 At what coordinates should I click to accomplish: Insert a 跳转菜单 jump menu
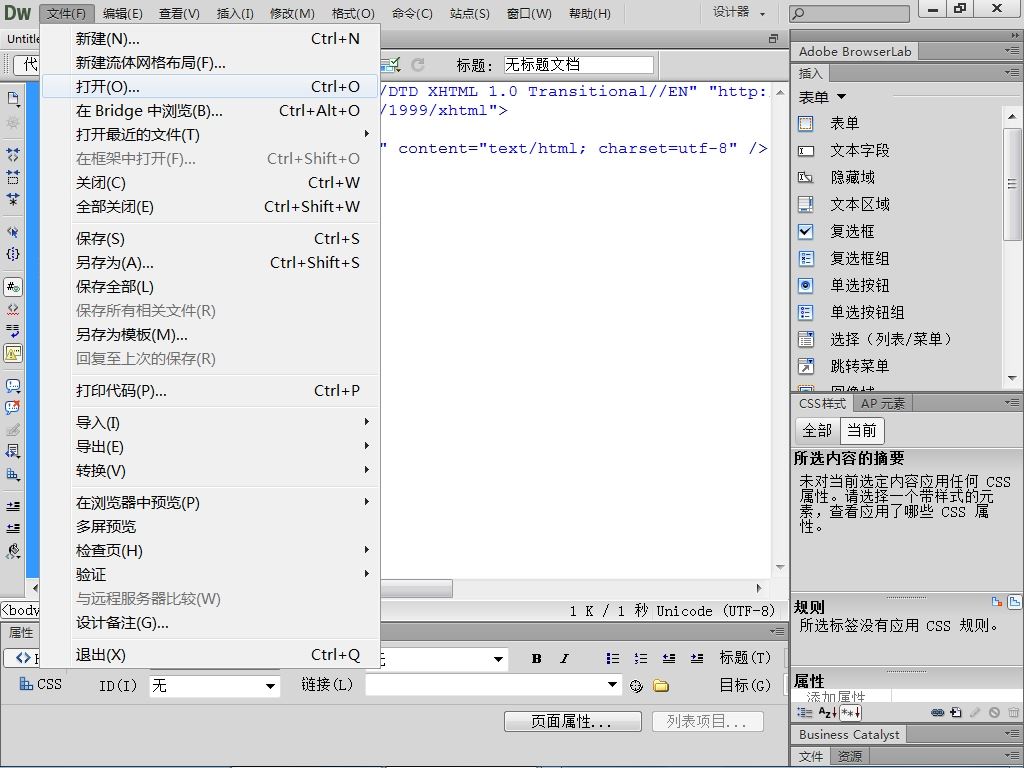[x=843, y=366]
